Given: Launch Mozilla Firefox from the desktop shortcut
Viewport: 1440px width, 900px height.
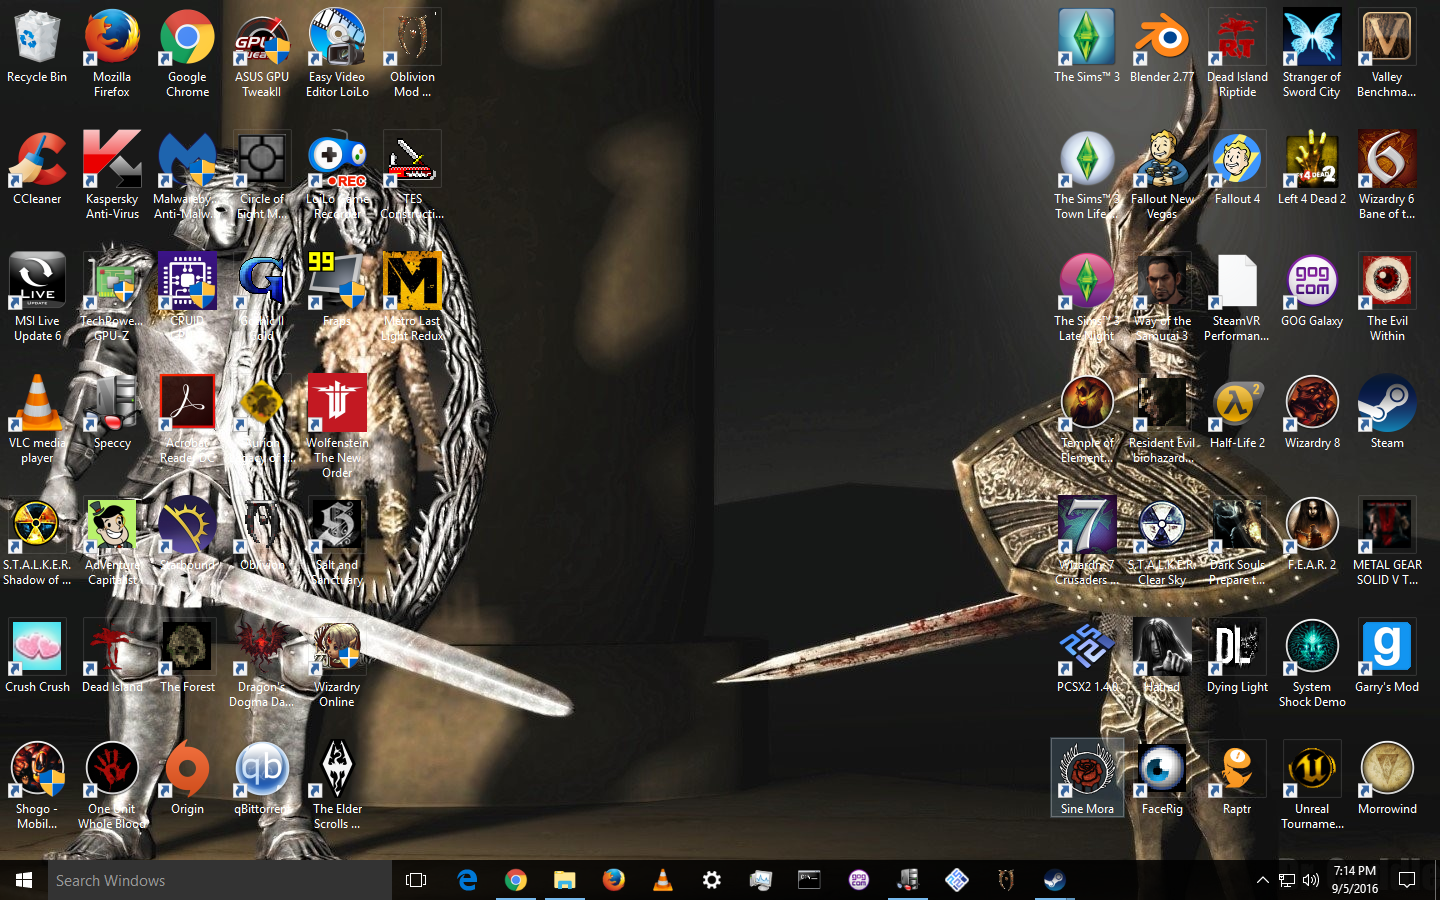Looking at the screenshot, I should tap(112, 54).
